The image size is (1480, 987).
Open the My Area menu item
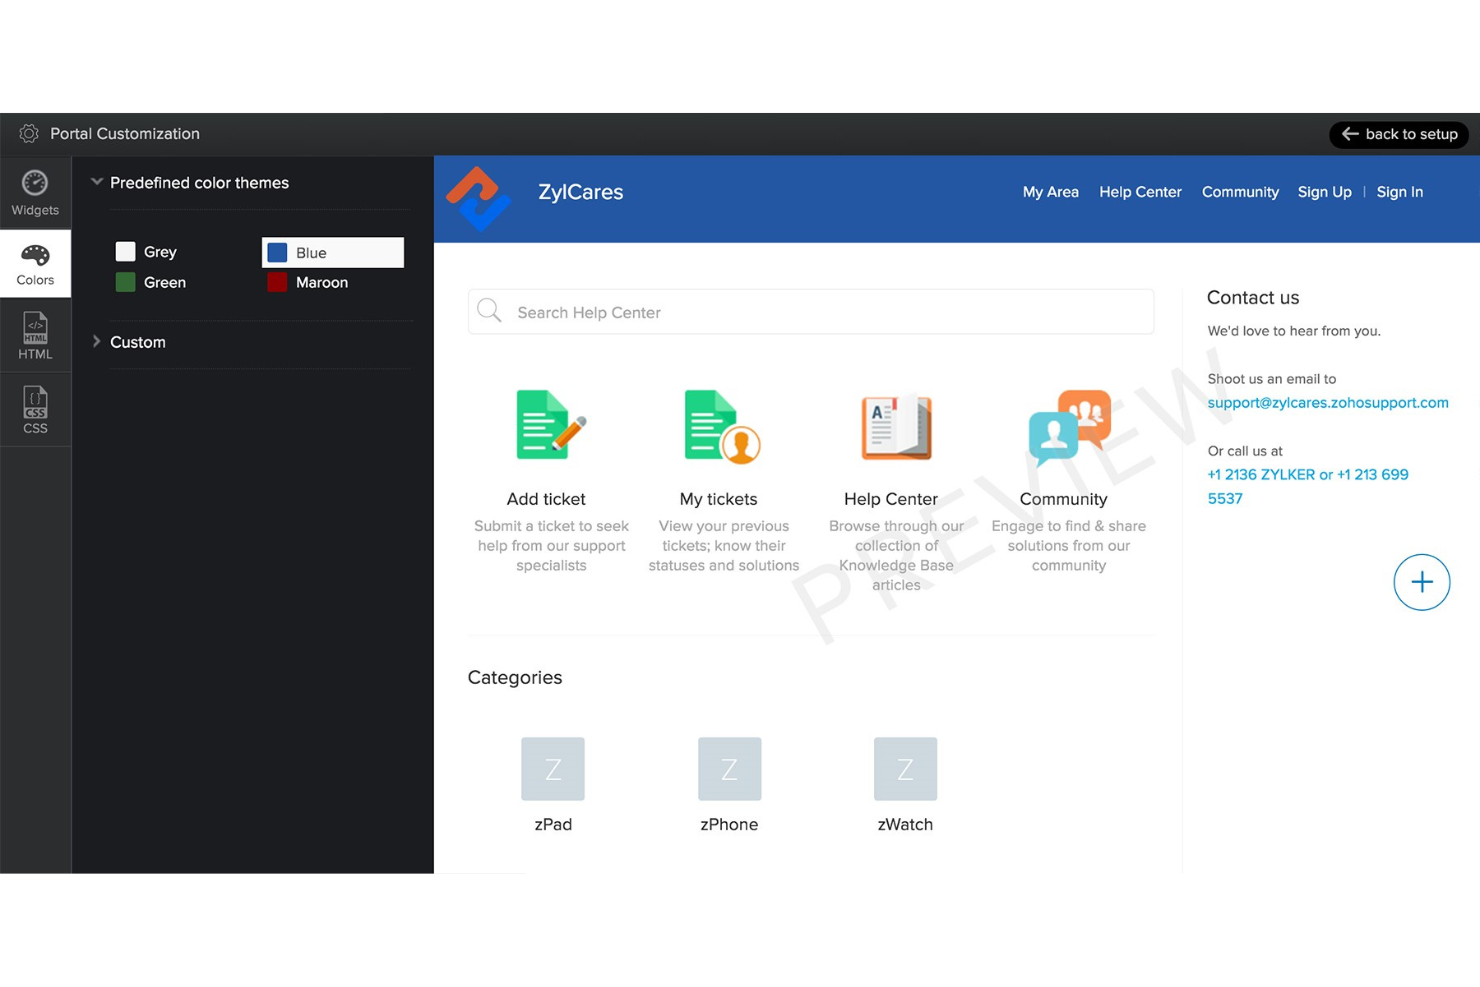pyautogui.click(x=1050, y=191)
